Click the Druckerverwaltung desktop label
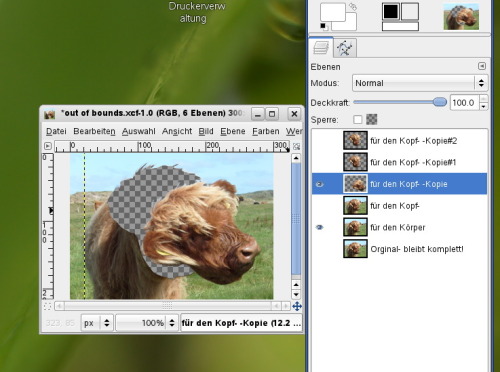500x372 pixels. click(x=196, y=12)
